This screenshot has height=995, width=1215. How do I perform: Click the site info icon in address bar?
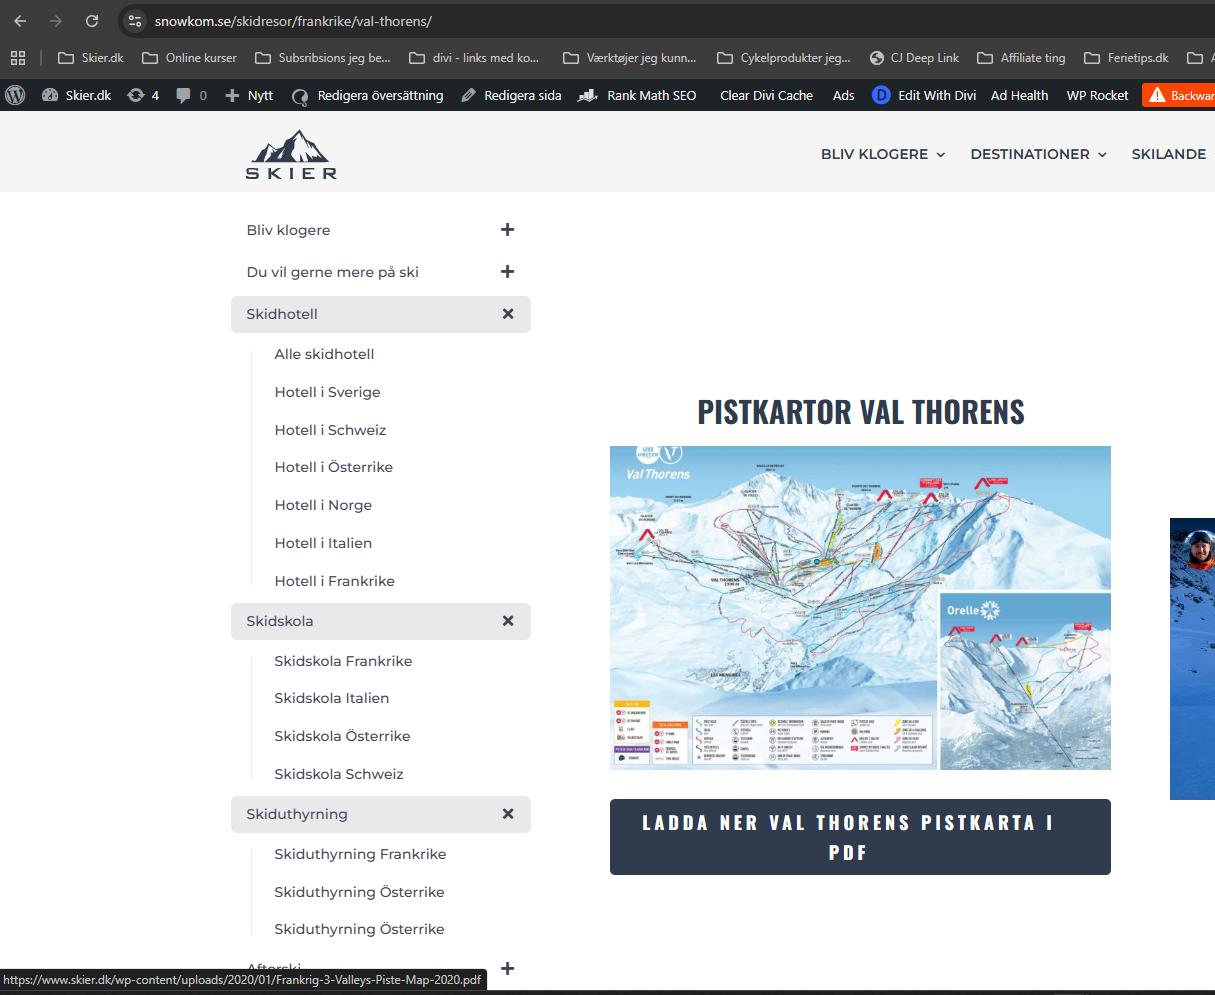pos(135,21)
